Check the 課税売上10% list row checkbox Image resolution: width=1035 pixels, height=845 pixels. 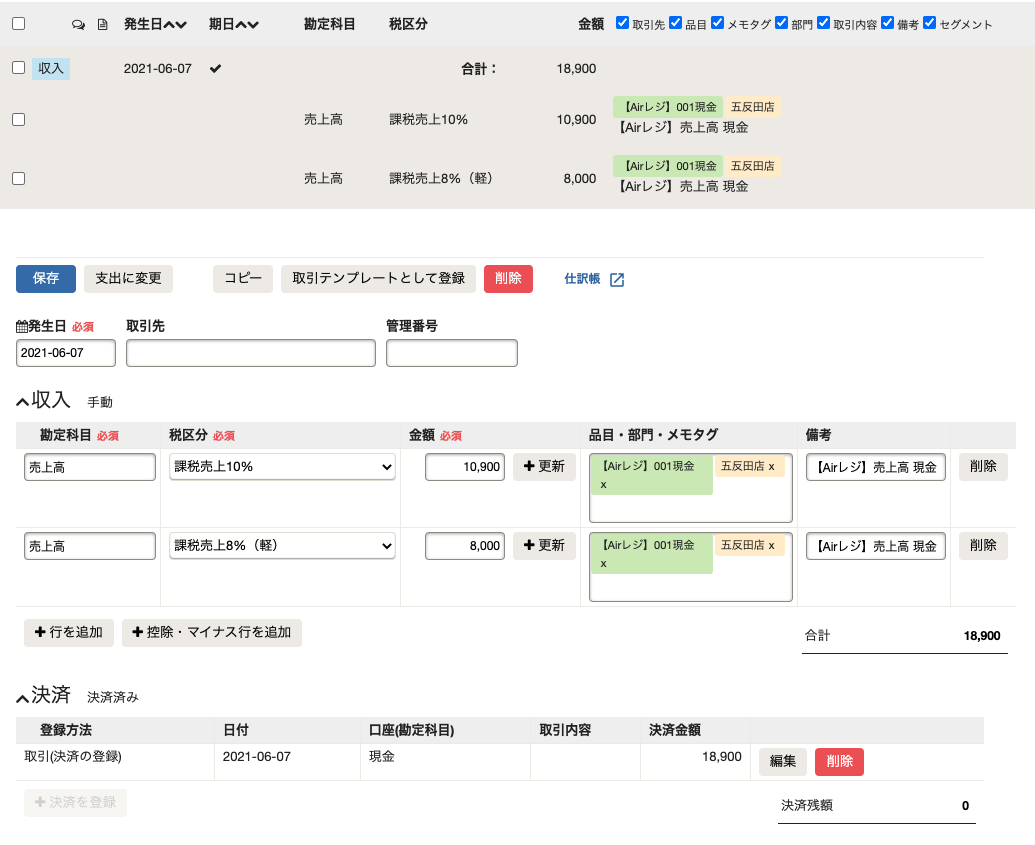tap(18, 119)
